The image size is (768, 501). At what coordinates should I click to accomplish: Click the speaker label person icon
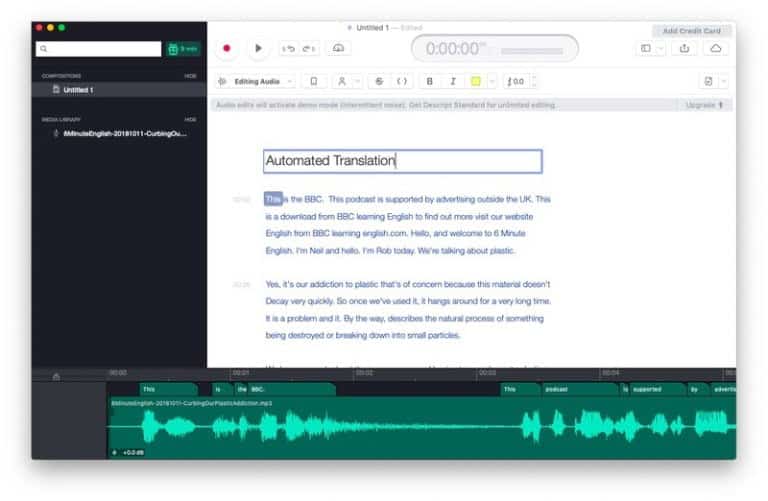pos(342,81)
